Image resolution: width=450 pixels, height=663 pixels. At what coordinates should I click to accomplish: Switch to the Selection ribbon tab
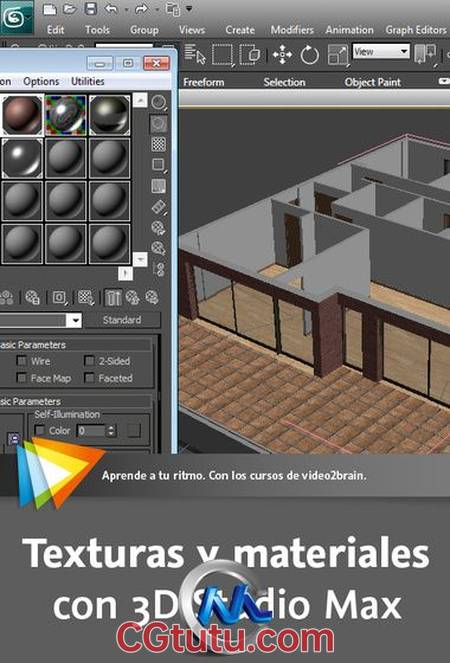click(284, 82)
